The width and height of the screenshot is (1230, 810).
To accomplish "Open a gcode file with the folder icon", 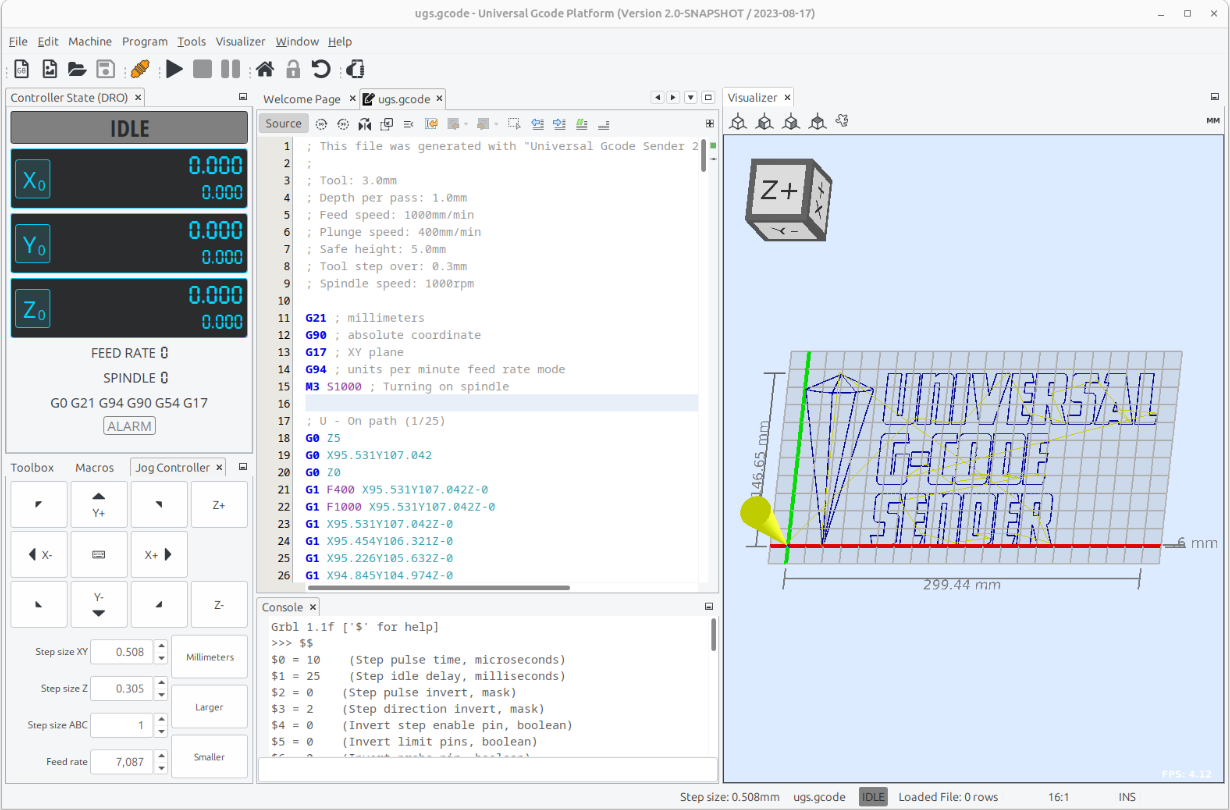I will pyautogui.click(x=76, y=68).
